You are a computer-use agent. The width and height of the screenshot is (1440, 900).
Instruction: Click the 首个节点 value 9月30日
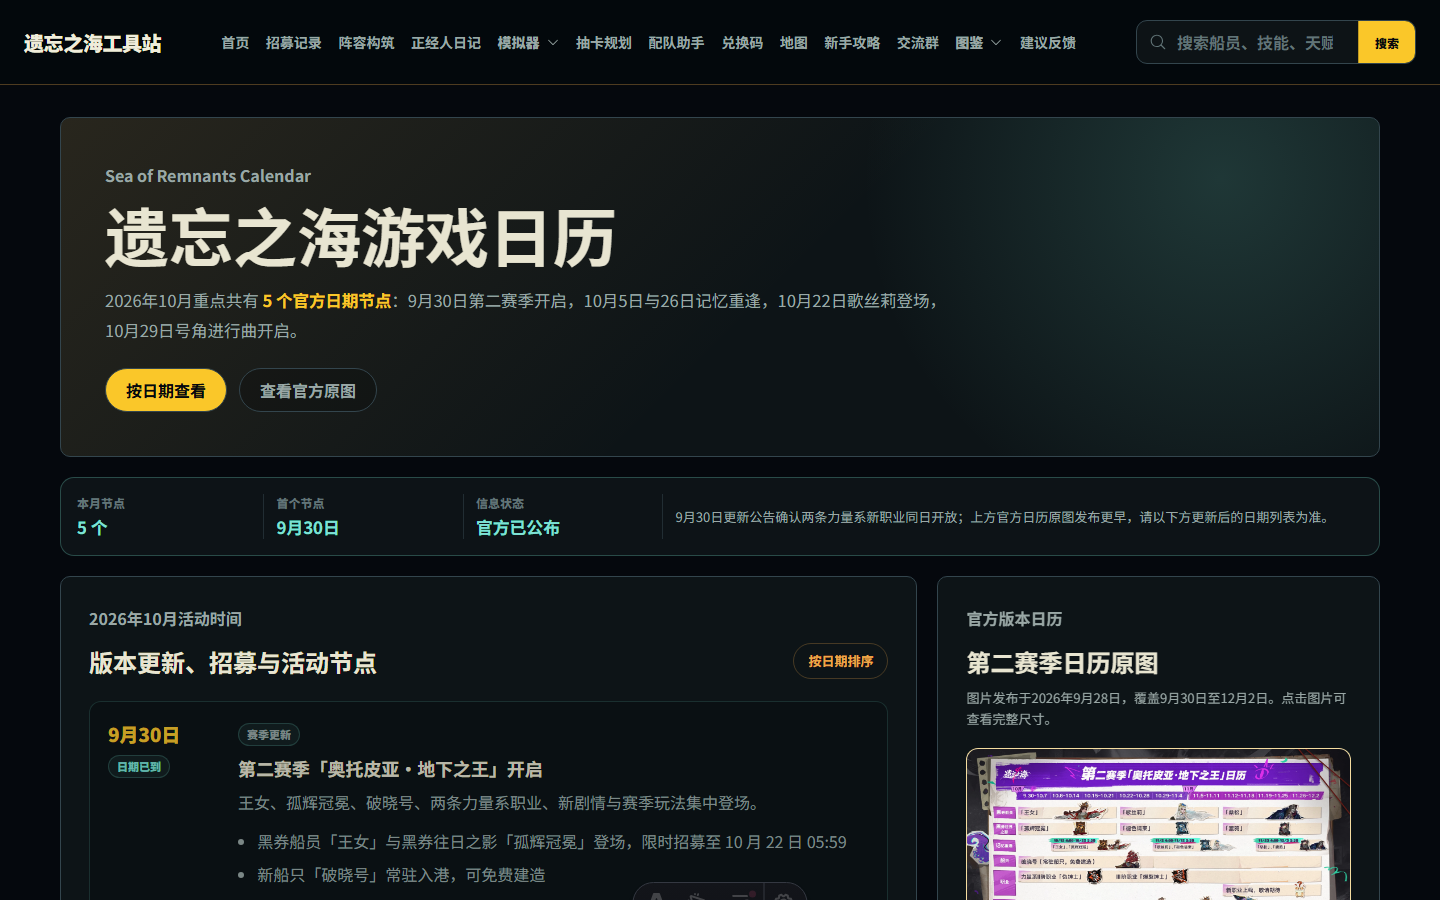[x=308, y=528]
